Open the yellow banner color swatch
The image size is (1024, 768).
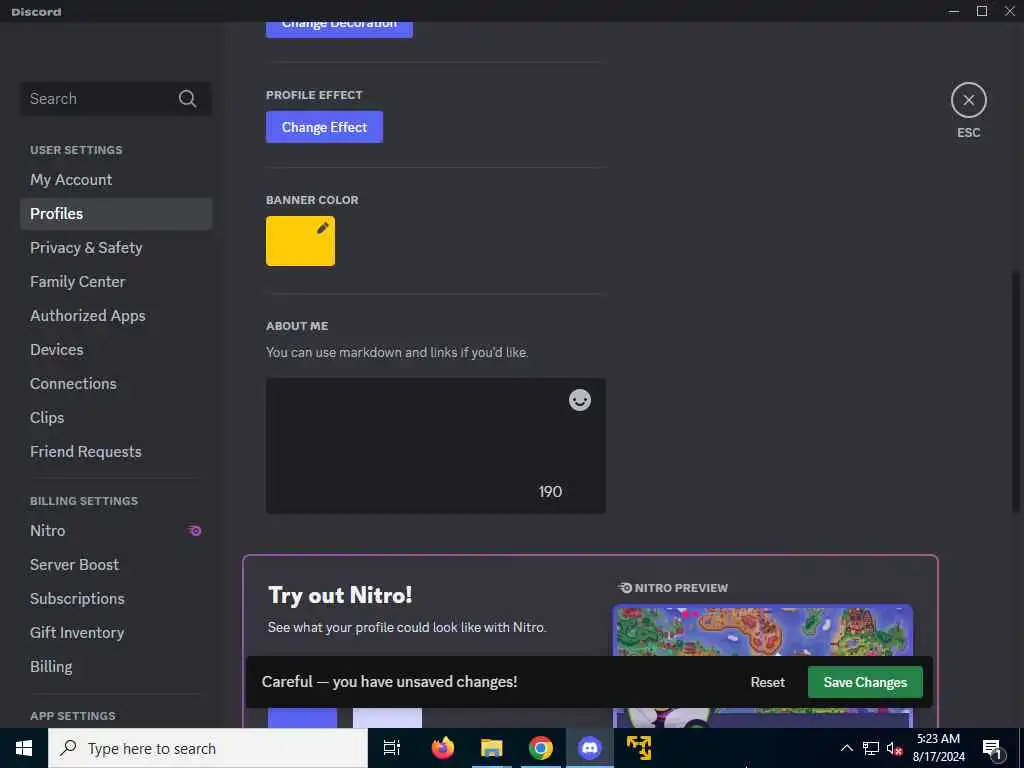pos(300,241)
